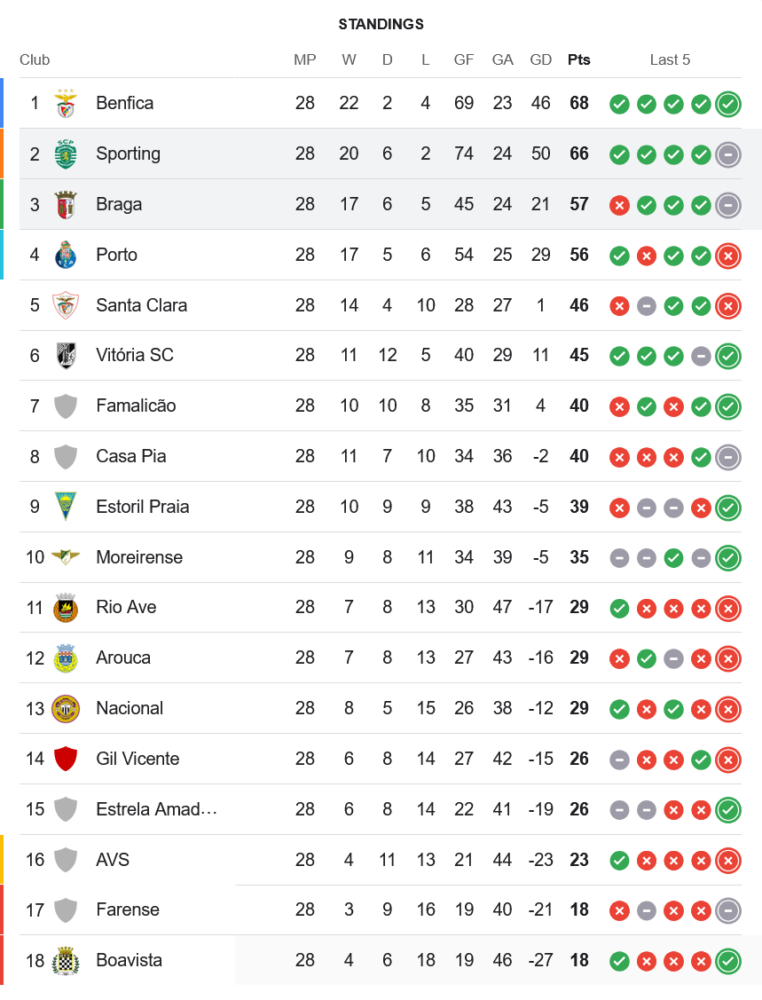Image resolution: width=762 pixels, height=1000 pixels.
Task: Click the Porto club crest icon
Action: [x=66, y=255]
